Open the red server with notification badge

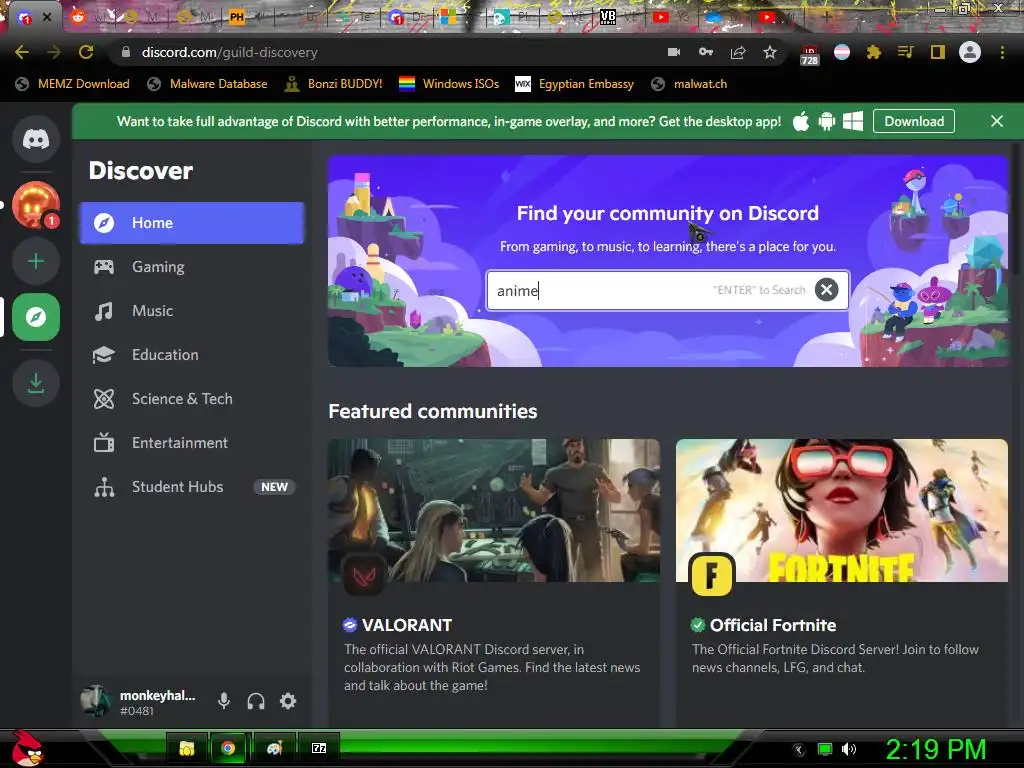pyautogui.click(x=36, y=205)
